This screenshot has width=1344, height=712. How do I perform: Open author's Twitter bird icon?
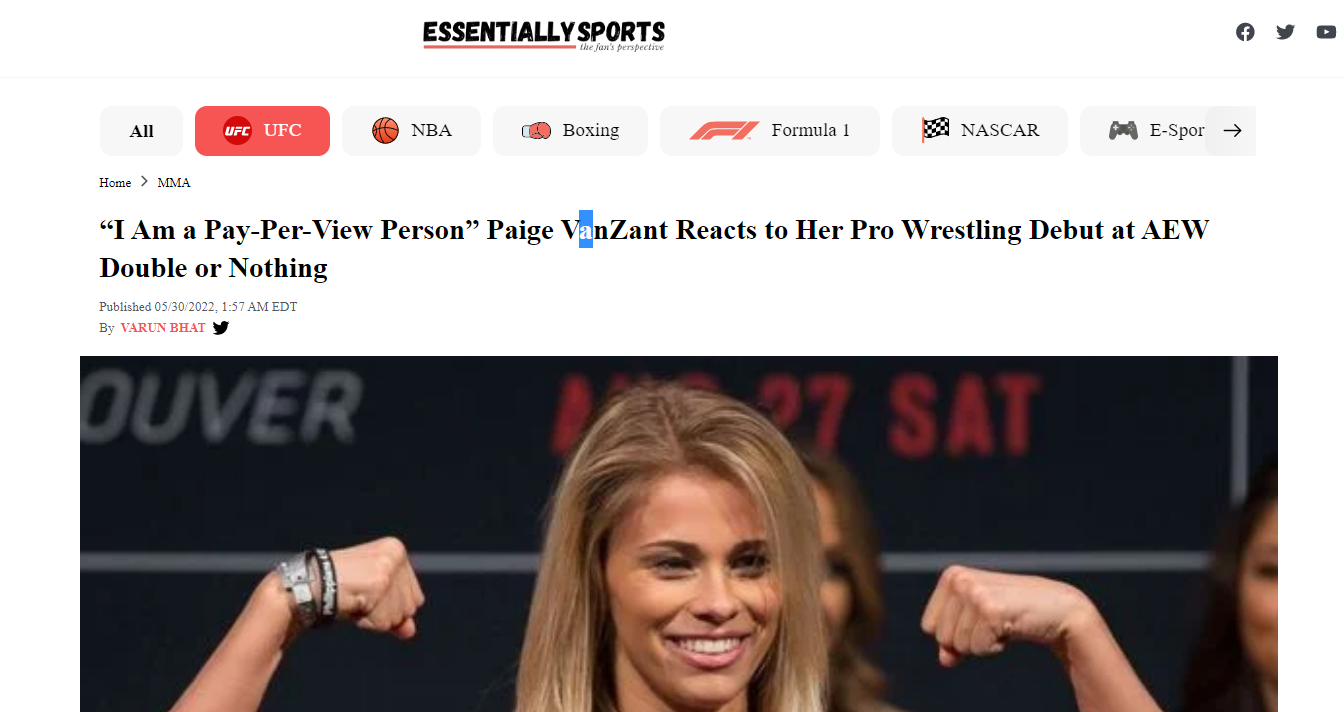tap(221, 327)
